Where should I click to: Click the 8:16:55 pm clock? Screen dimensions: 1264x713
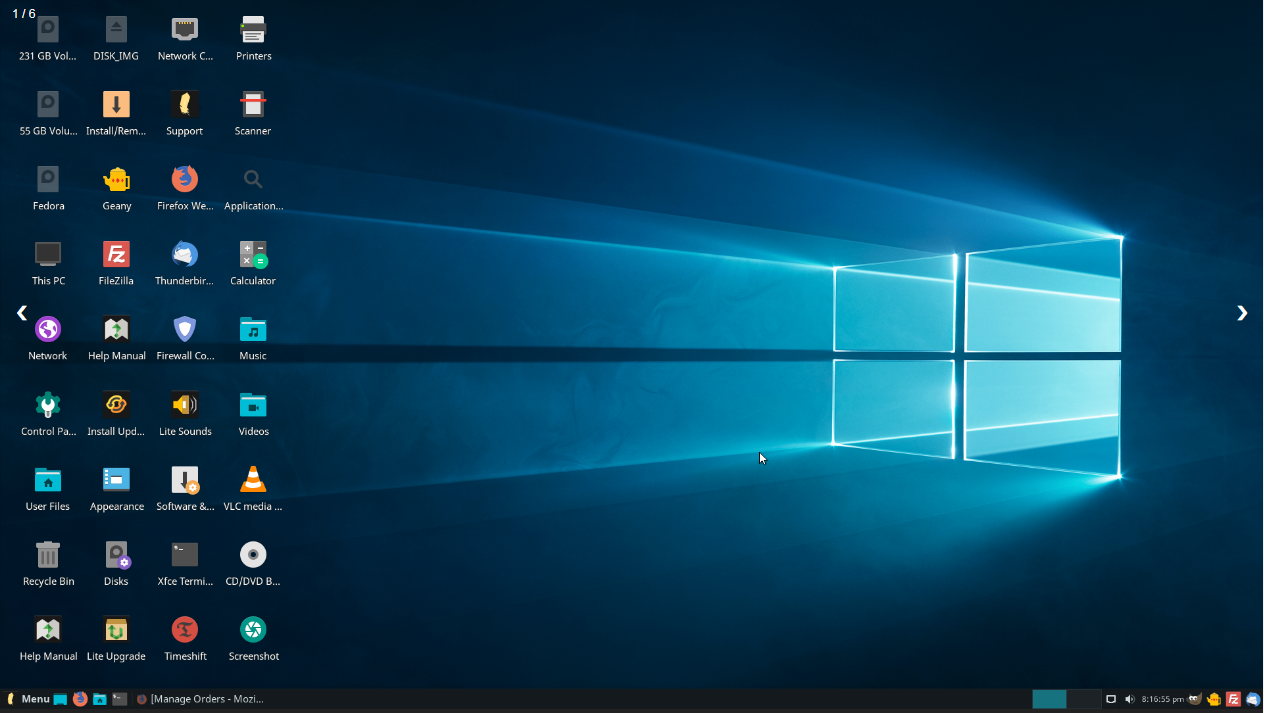coord(1163,699)
